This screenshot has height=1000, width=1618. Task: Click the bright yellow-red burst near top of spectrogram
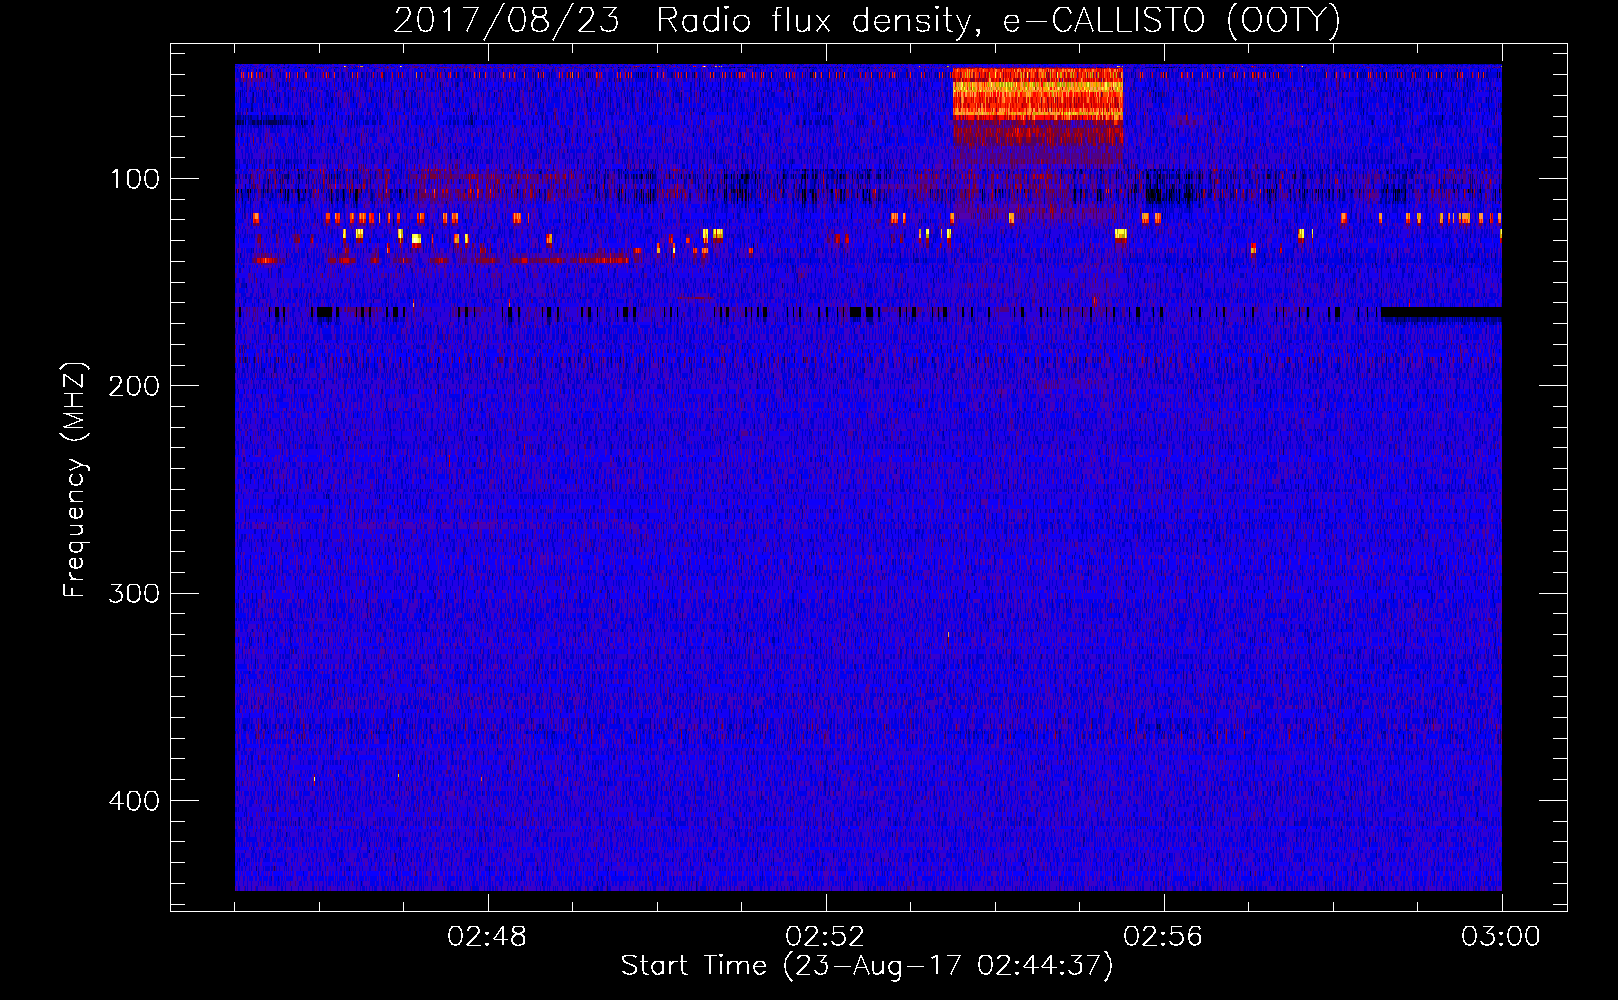(1037, 94)
